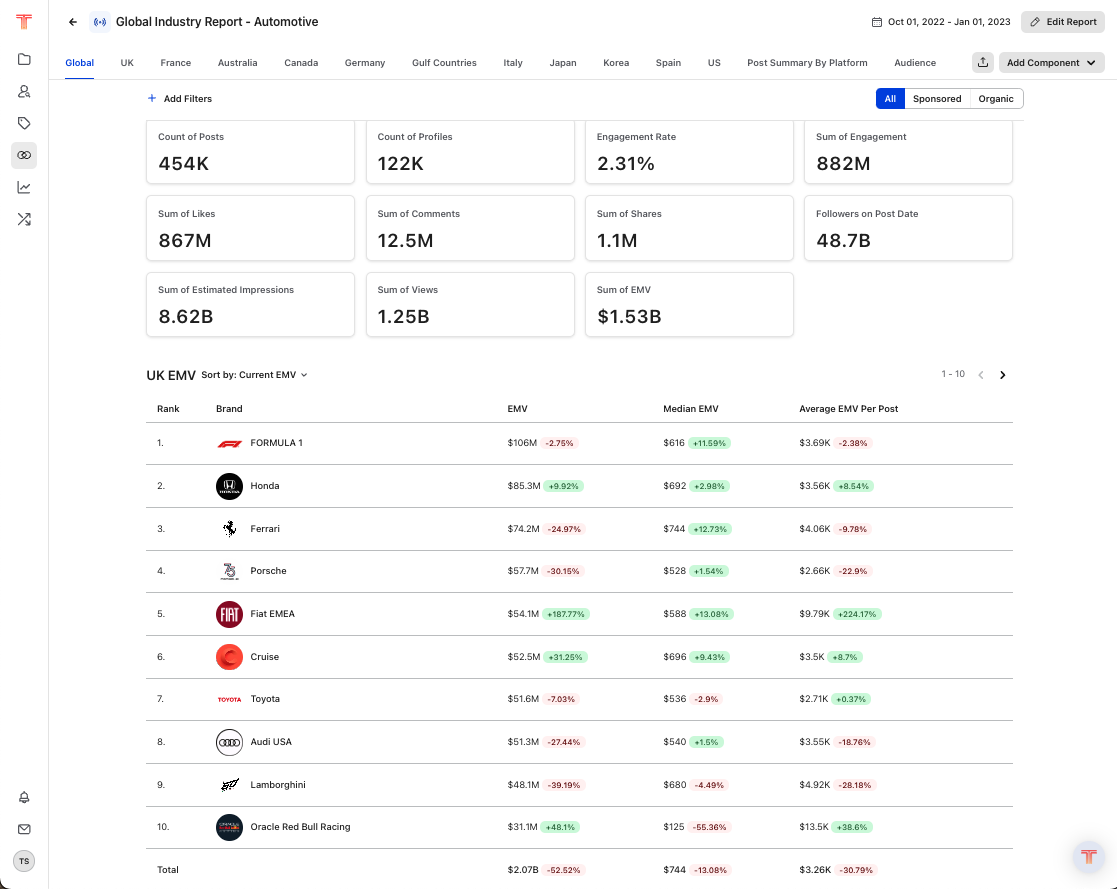The image size is (1117, 889).
Task: Open Post Summary By Platform tab
Action: [x=807, y=63]
